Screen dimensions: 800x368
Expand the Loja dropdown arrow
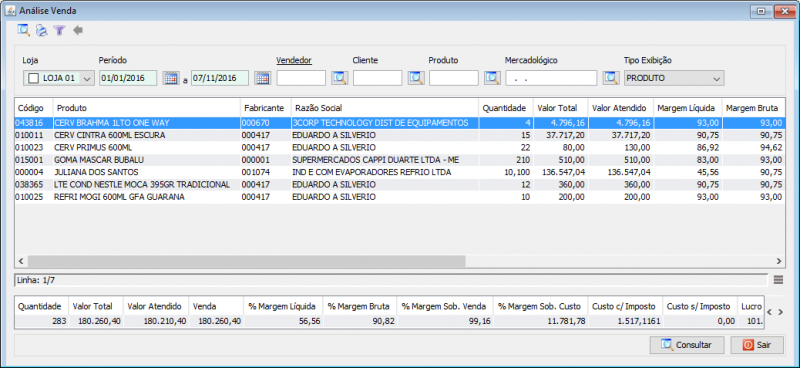(87, 78)
